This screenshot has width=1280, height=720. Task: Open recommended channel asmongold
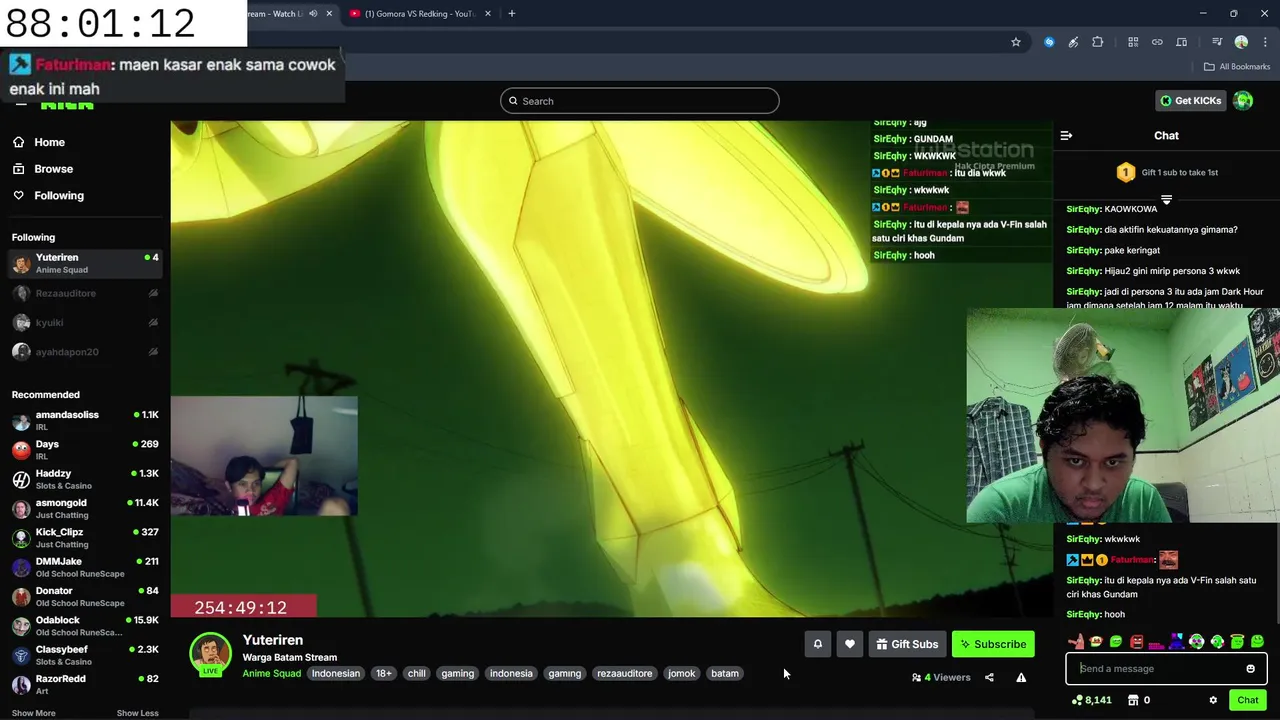tap(84, 508)
